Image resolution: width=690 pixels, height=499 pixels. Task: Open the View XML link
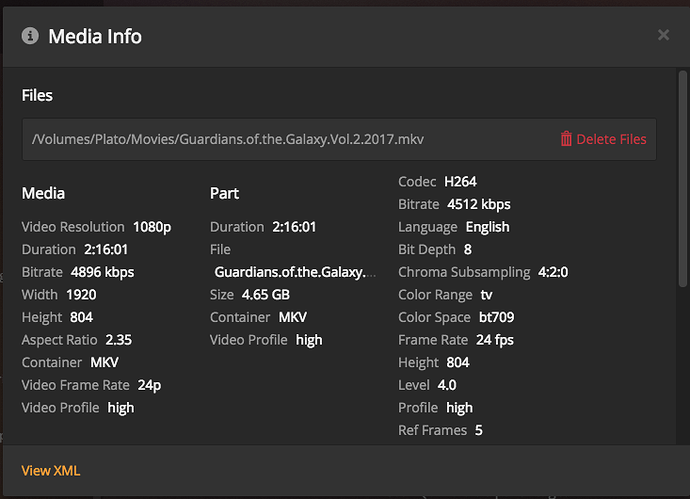pos(50,471)
